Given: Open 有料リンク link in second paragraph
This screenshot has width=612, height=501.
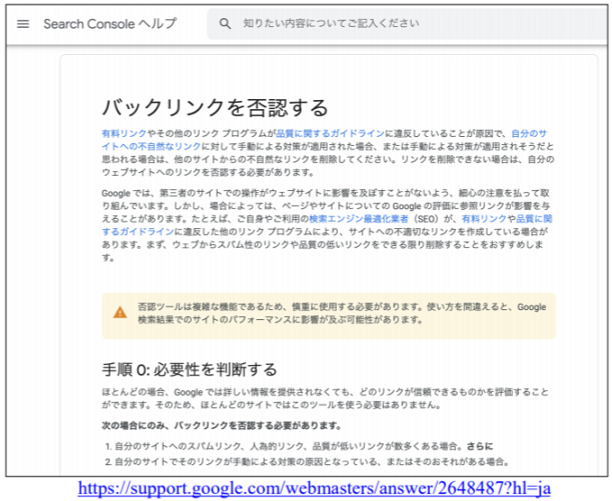Looking at the screenshot, I should [484, 219].
